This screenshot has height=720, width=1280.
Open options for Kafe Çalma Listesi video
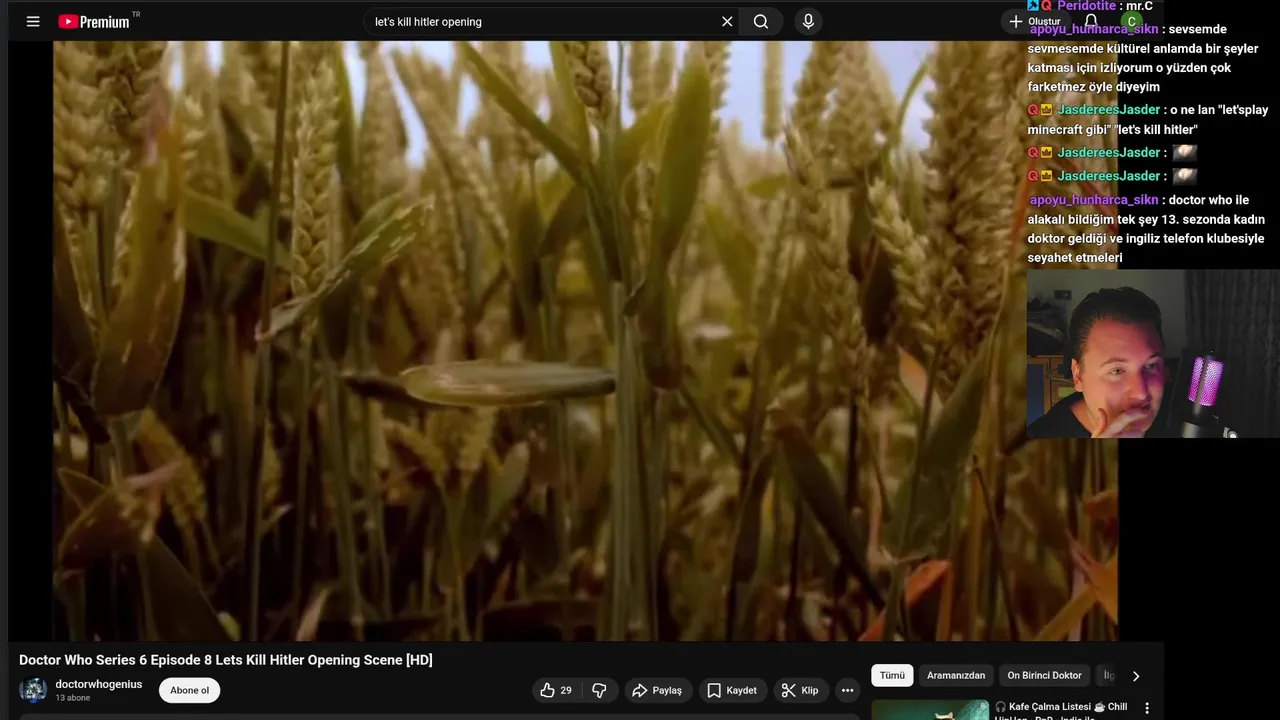[1147, 708]
